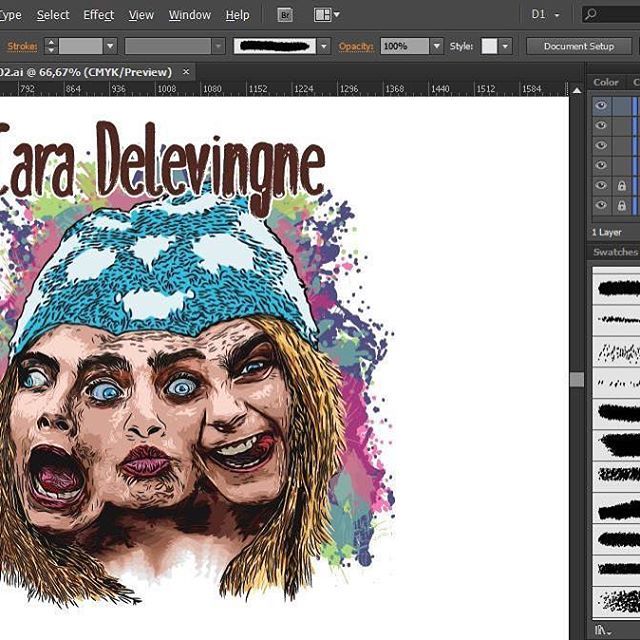Viewport: 640px width, 640px height.
Task: Unlock the fifth layer row lock
Action: click(x=622, y=185)
